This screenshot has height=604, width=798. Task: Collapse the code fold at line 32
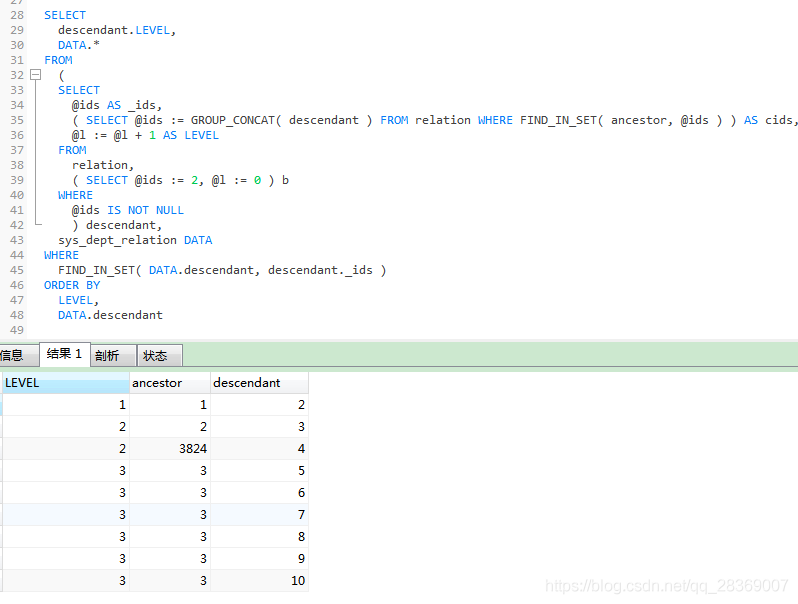tap(35, 75)
